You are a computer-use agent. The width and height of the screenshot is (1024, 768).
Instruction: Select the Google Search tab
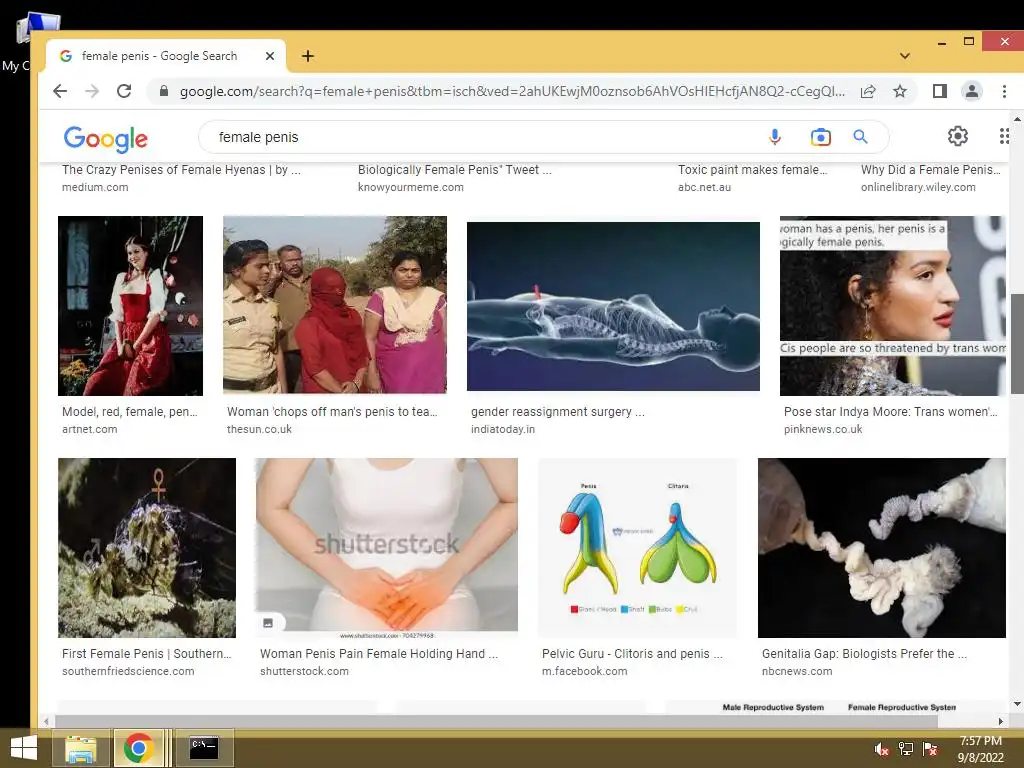click(166, 56)
